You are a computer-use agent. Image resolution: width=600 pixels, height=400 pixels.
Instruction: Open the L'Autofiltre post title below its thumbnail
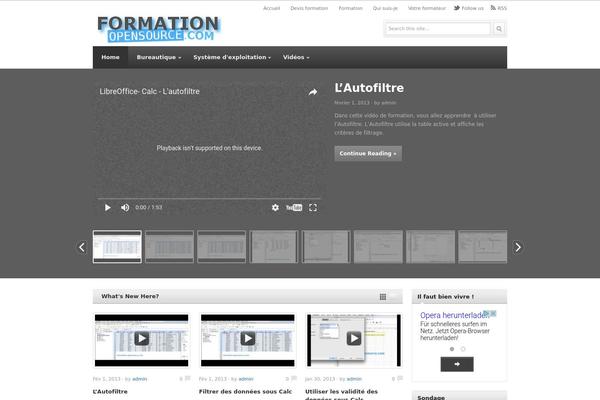(x=110, y=392)
